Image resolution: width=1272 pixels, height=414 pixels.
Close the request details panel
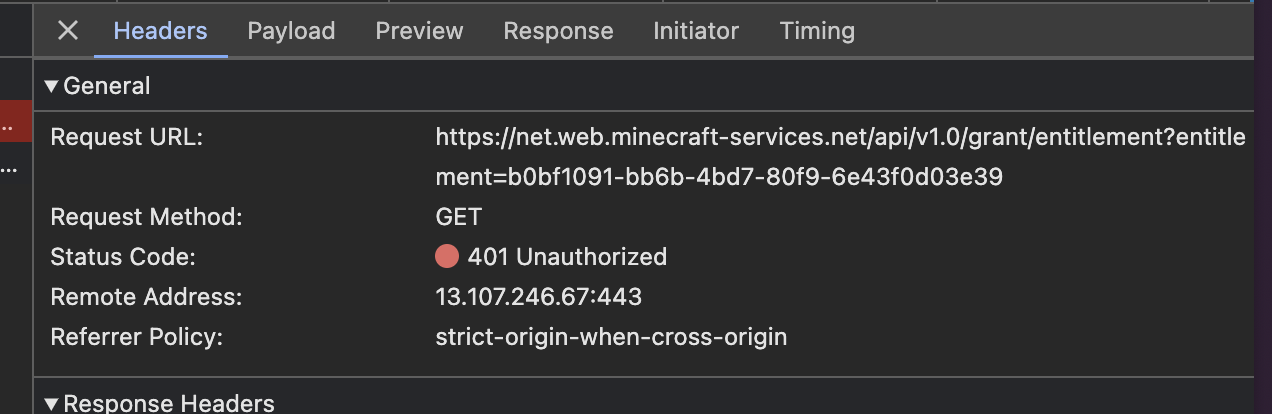click(67, 31)
